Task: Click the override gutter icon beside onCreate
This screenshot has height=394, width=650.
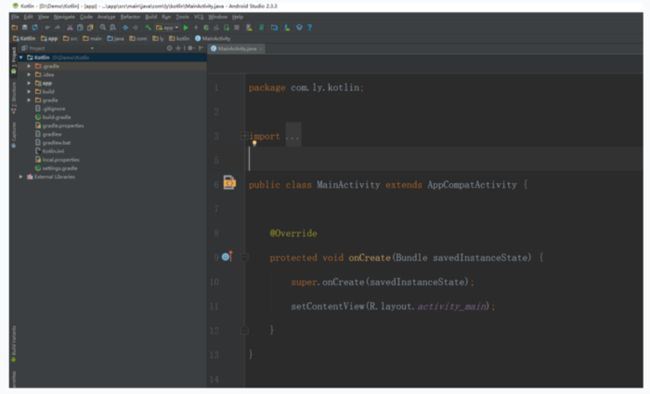Action: (226, 257)
